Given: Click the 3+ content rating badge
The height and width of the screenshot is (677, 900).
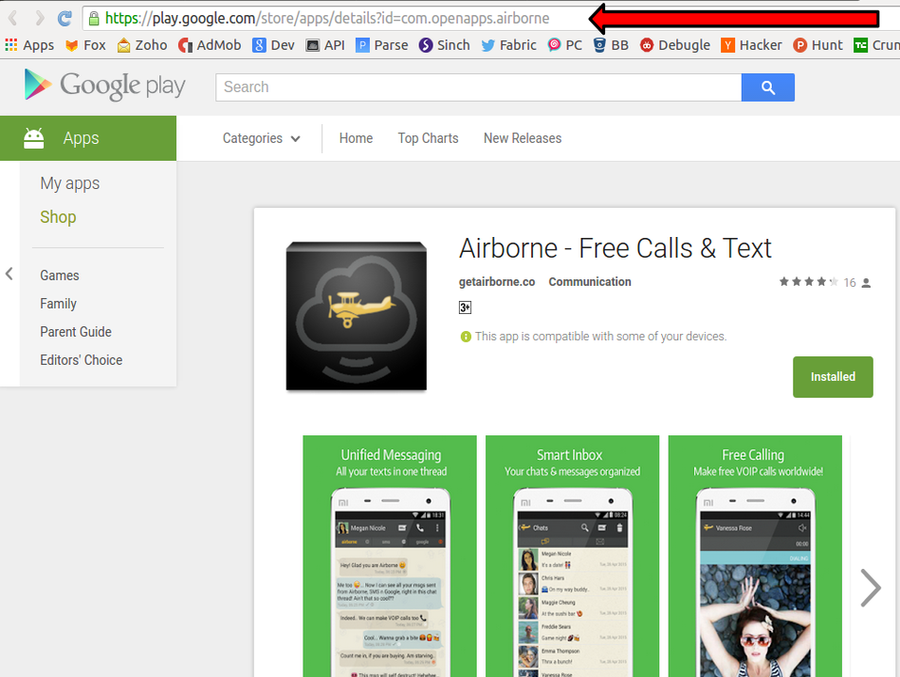Looking at the screenshot, I should pos(465,308).
